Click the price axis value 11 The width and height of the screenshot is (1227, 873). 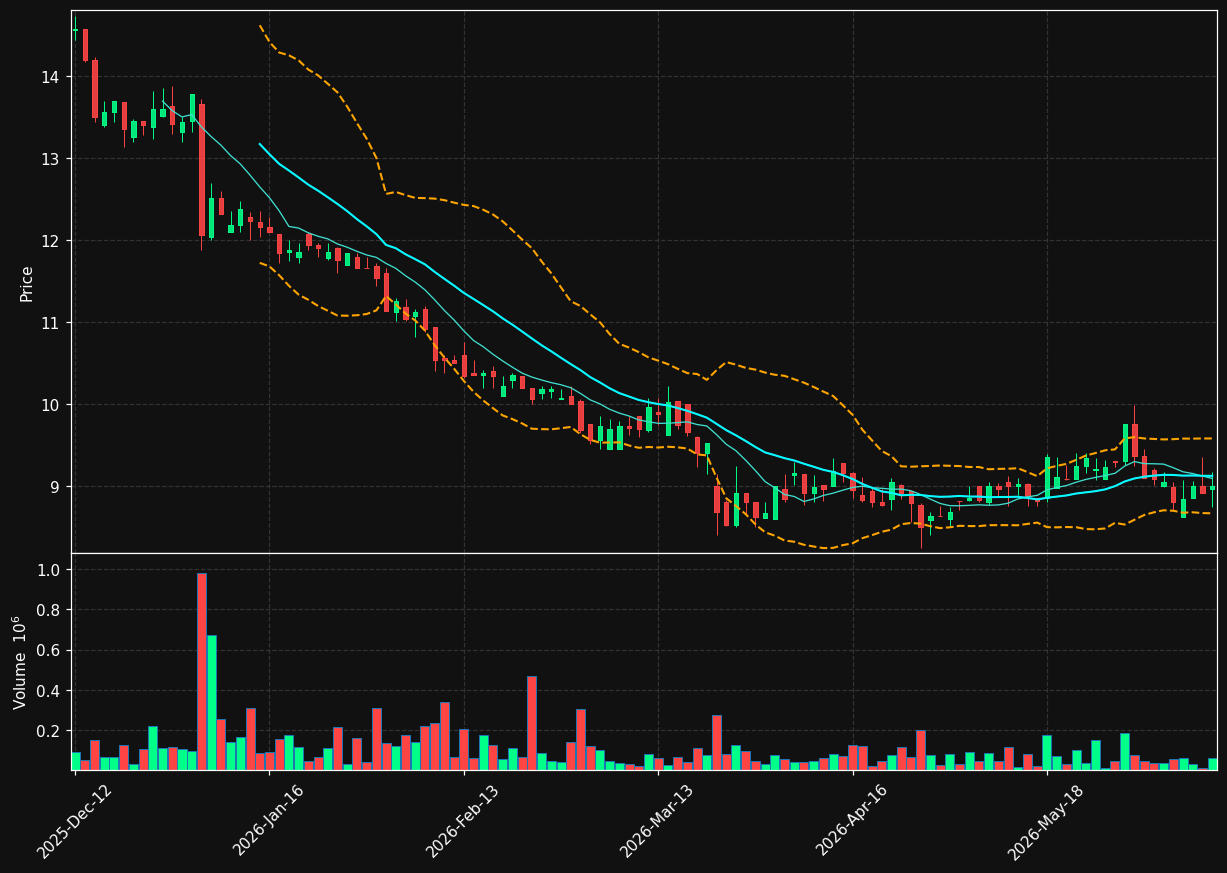pos(51,323)
